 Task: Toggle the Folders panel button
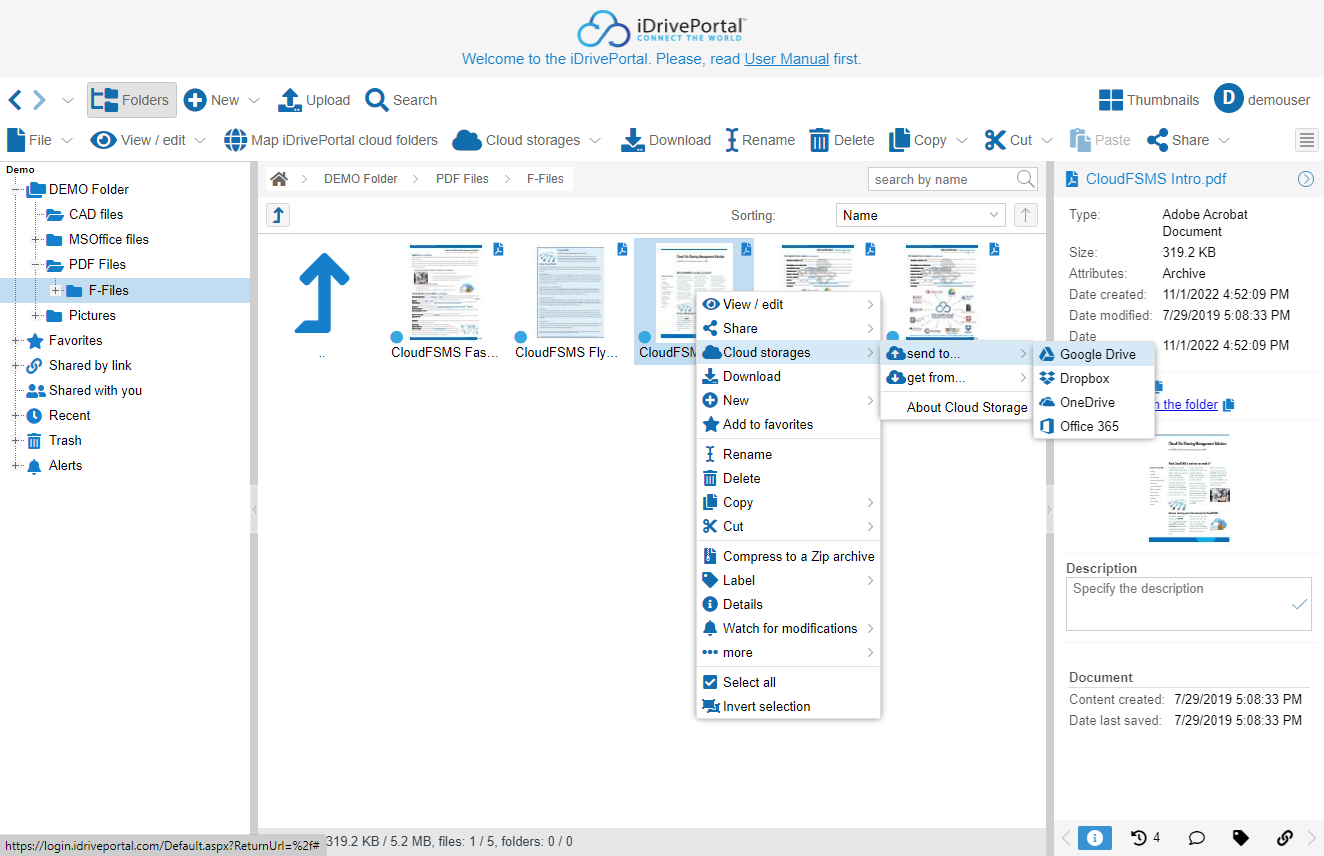132,100
